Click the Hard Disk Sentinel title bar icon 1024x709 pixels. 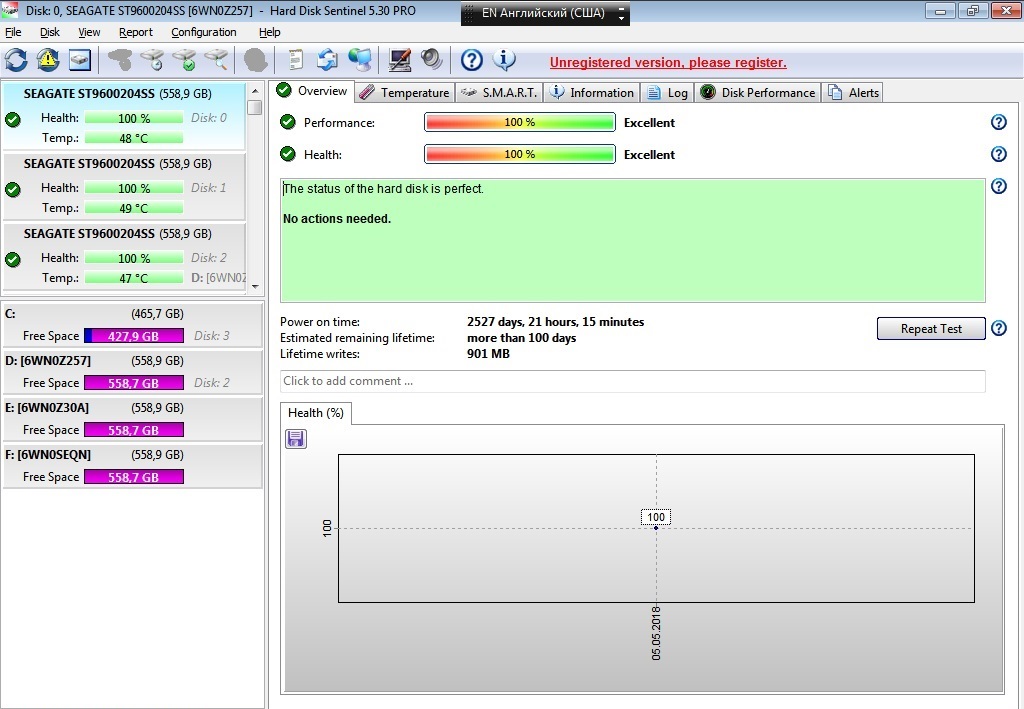pyautogui.click(x=10, y=10)
